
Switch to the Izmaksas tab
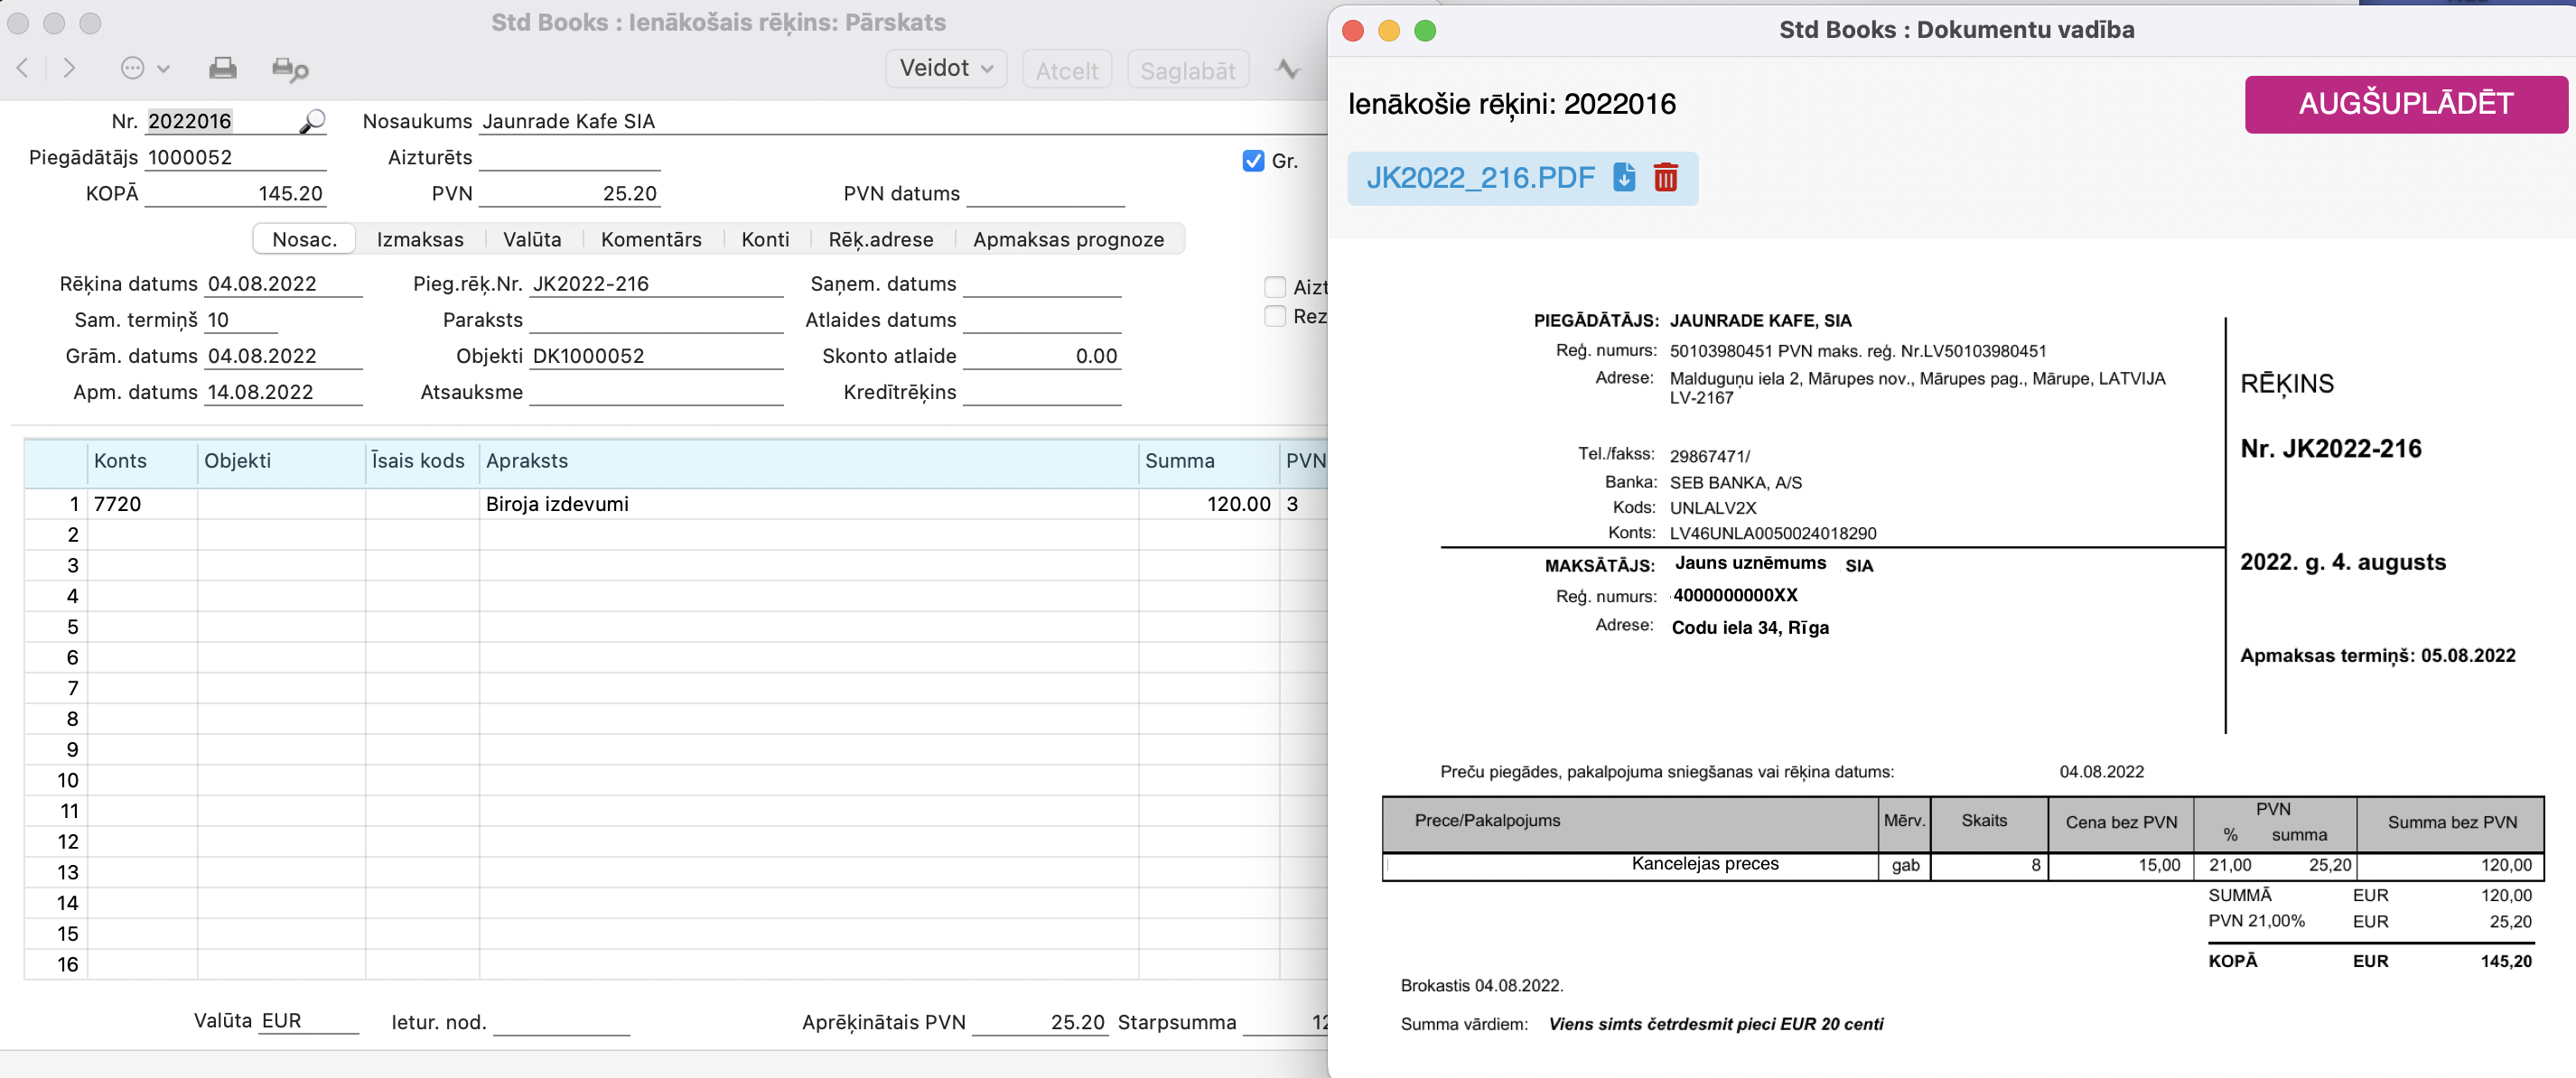420,239
